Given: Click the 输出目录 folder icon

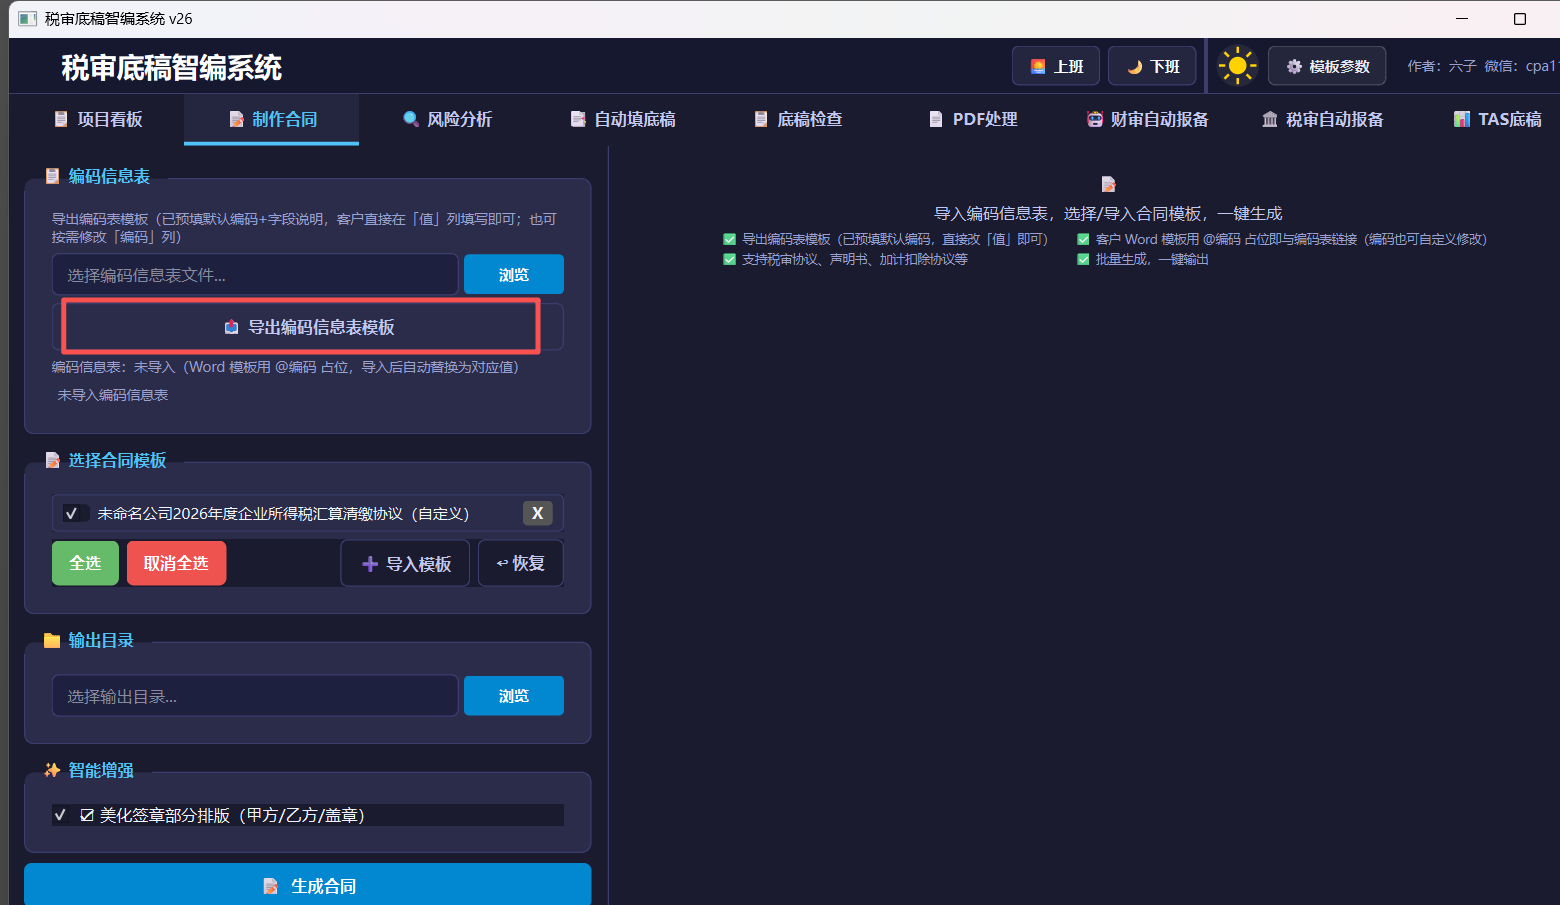Looking at the screenshot, I should (52, 640).
